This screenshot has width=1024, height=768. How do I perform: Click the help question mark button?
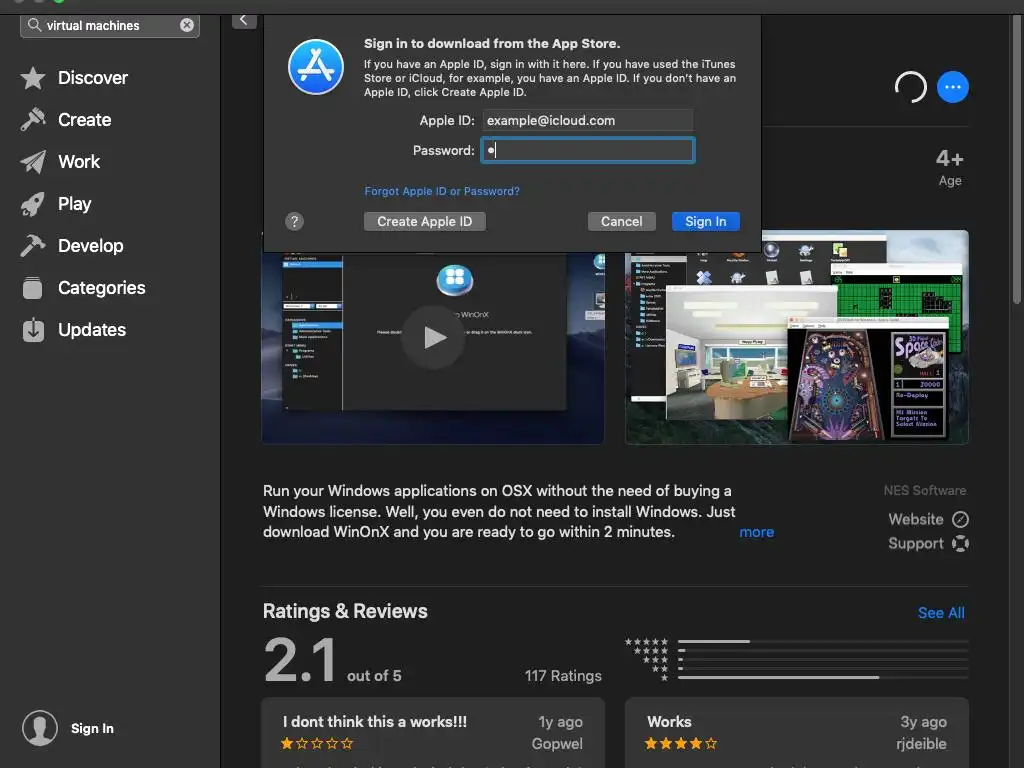pos(295,221)
